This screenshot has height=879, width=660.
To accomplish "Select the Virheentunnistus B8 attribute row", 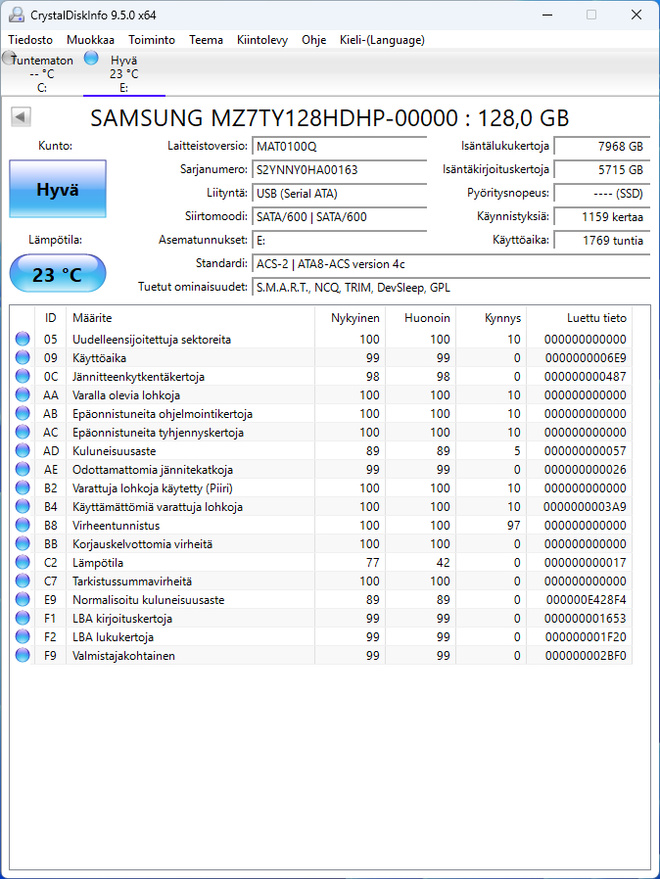I will [x=321, y=525].
